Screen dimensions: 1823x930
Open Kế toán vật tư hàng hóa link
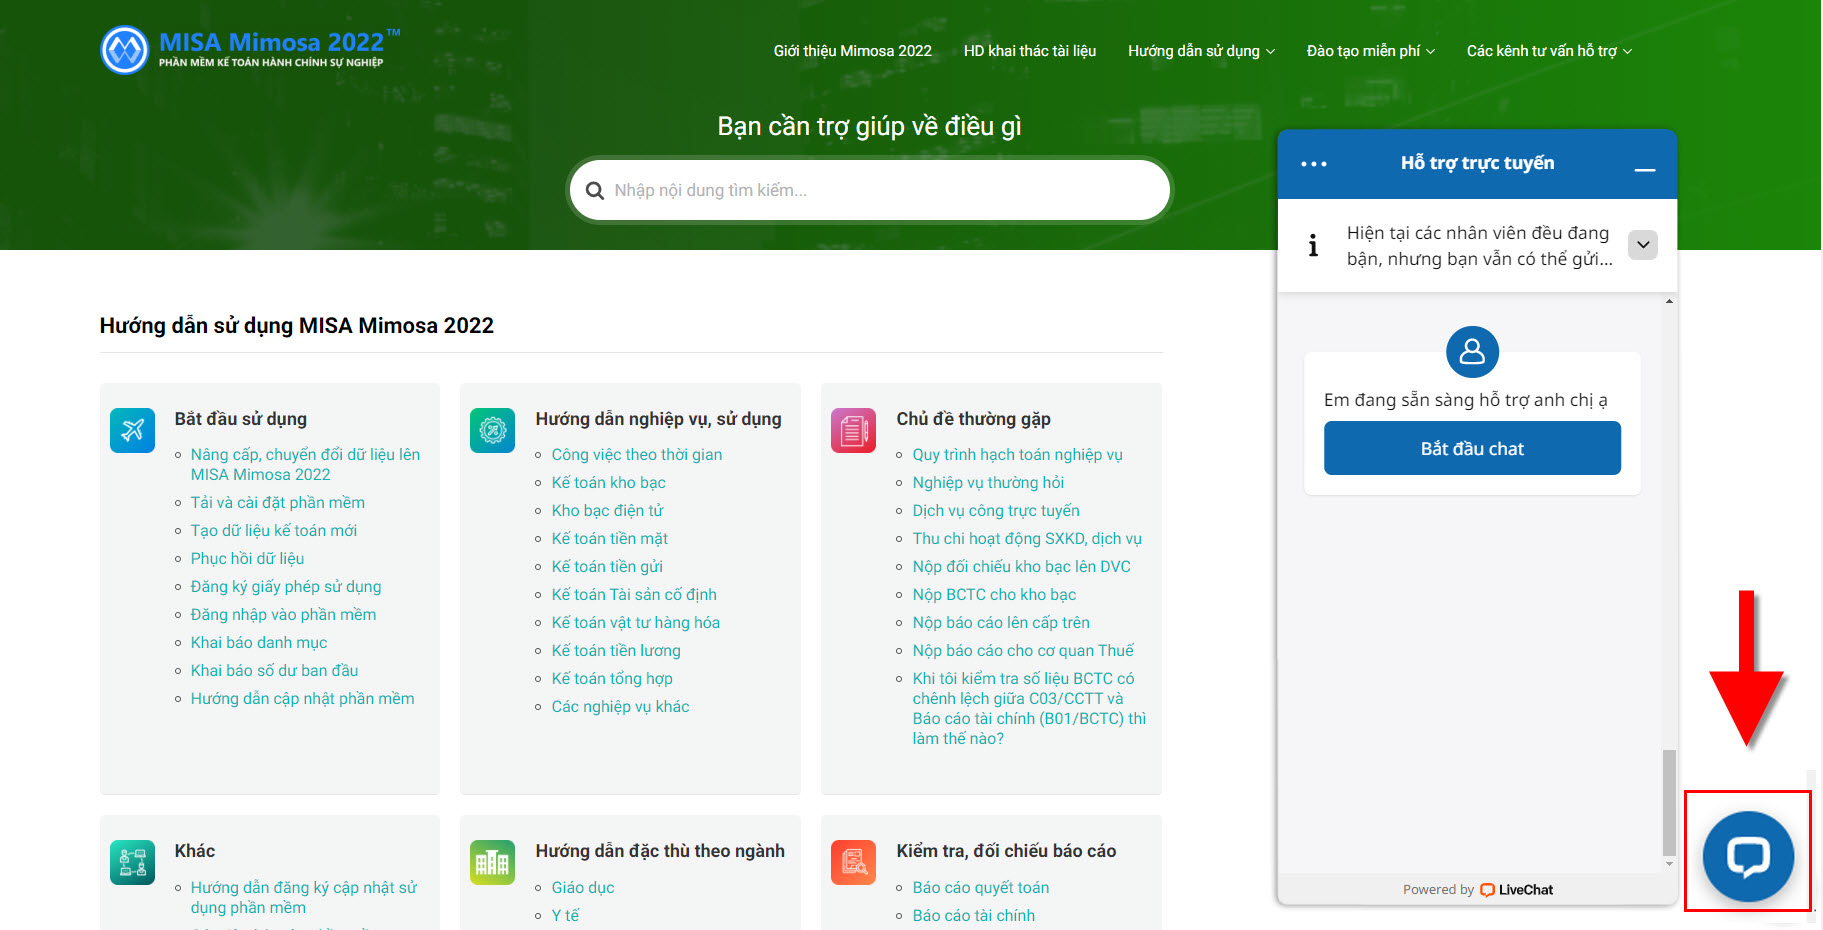(636, 622)
